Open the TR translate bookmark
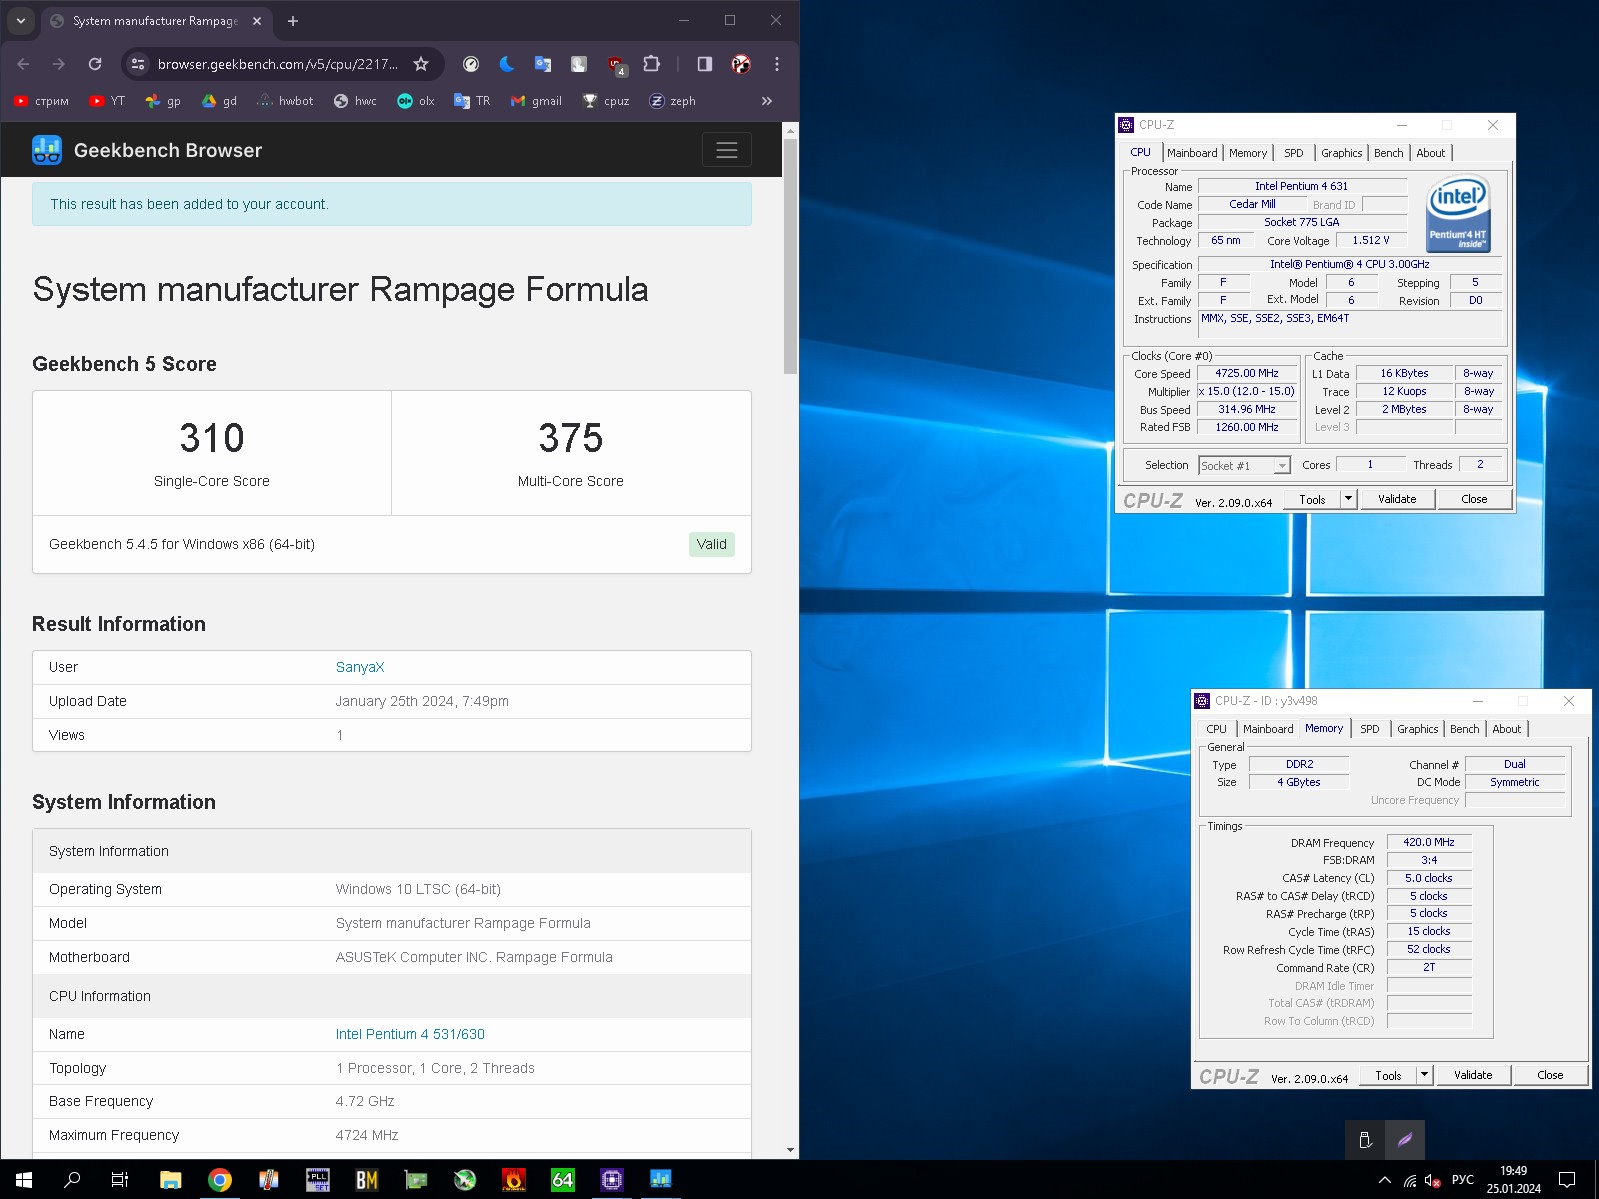Viewport: 1599px width, 1199px height. point(472,101)
